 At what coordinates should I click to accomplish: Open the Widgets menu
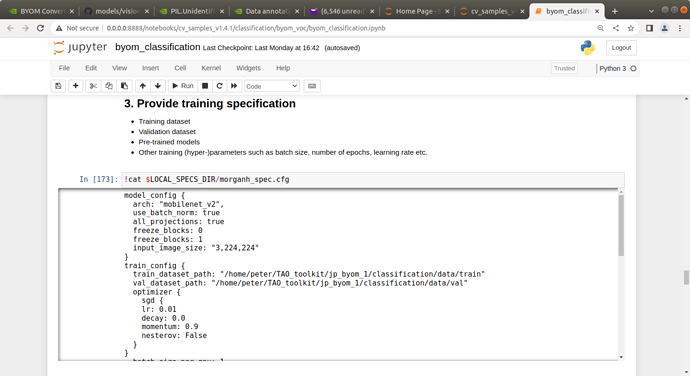248,68
